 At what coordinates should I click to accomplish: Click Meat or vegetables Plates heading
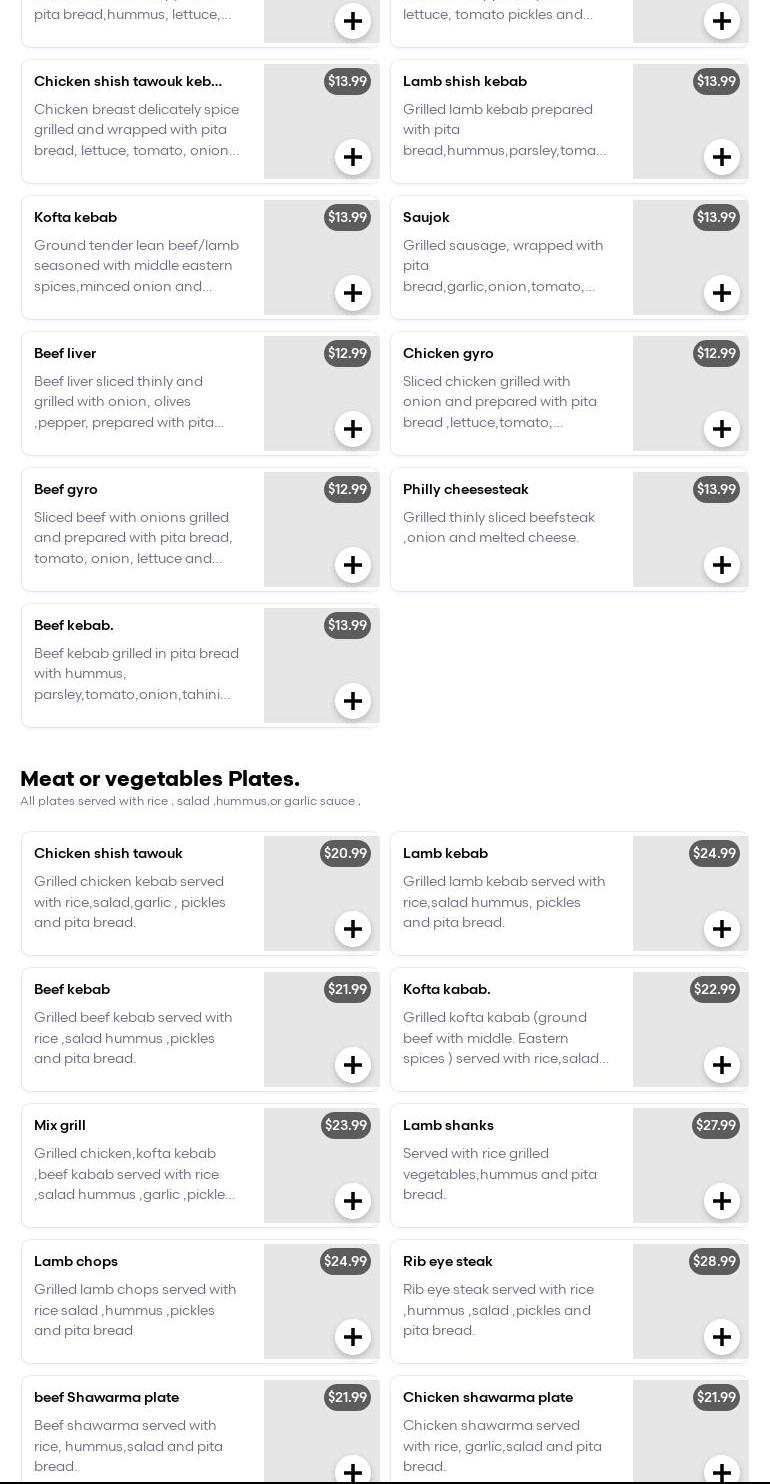[x=160, y=779]
